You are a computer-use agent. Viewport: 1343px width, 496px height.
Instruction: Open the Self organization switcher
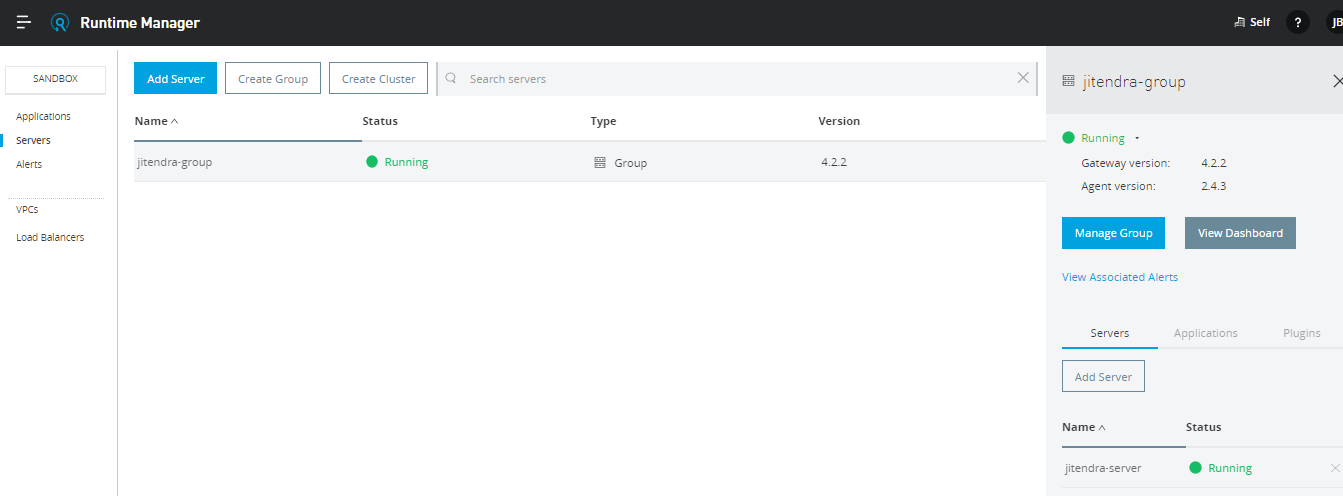pos(1252,22)
